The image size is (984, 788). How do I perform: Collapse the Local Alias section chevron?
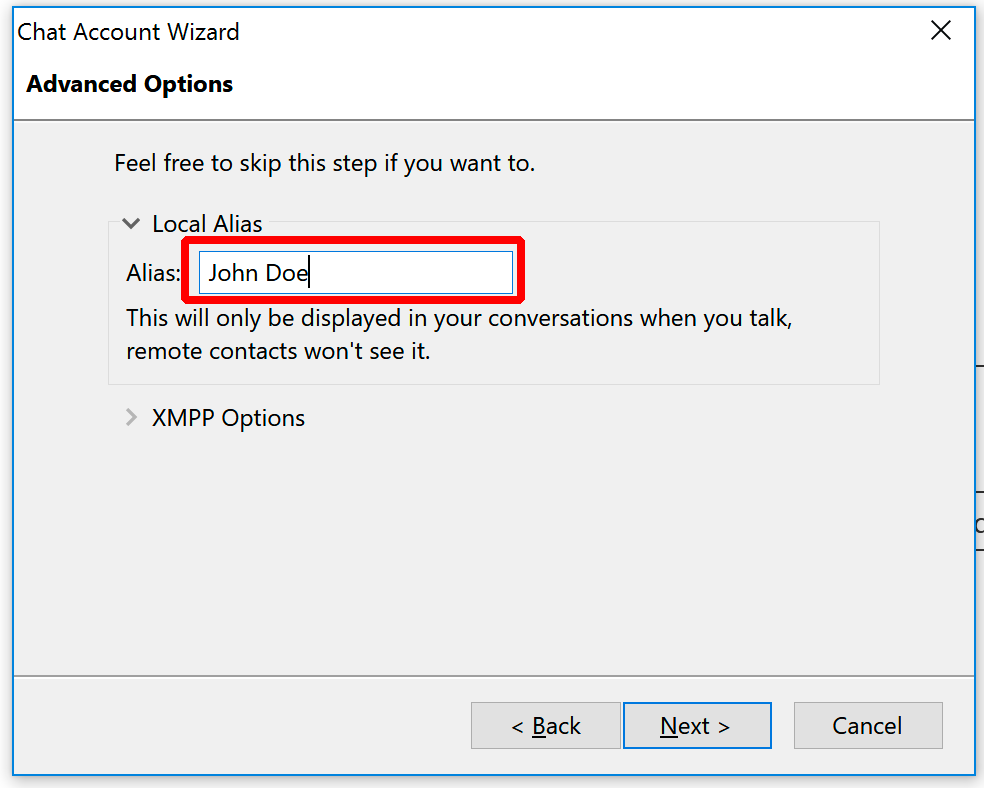click(x=131, y=223)
